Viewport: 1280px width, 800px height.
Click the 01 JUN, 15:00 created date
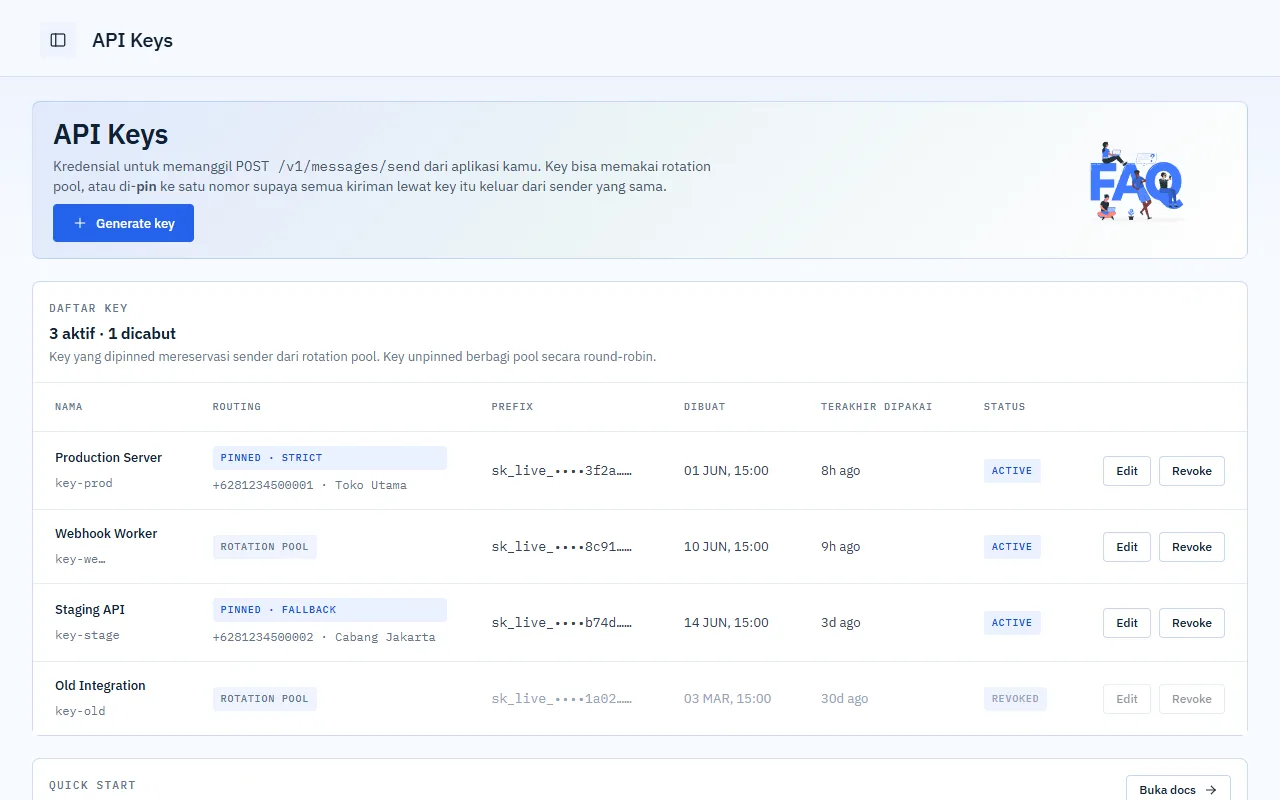726,471
